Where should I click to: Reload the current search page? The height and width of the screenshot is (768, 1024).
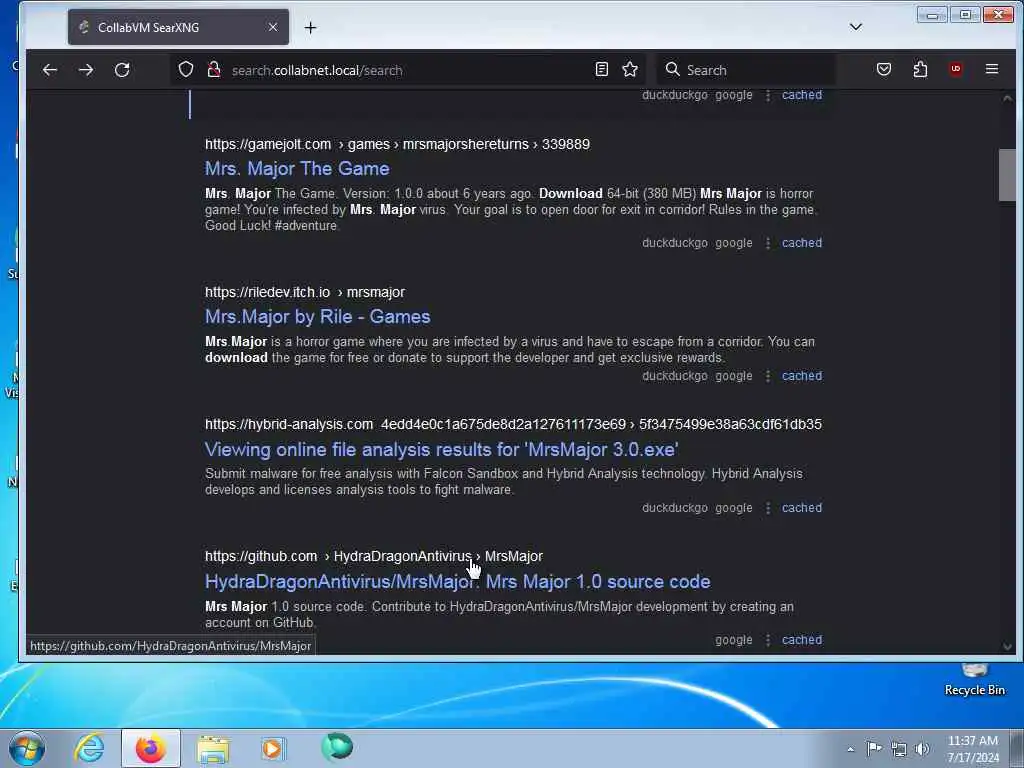click(122, 70)
